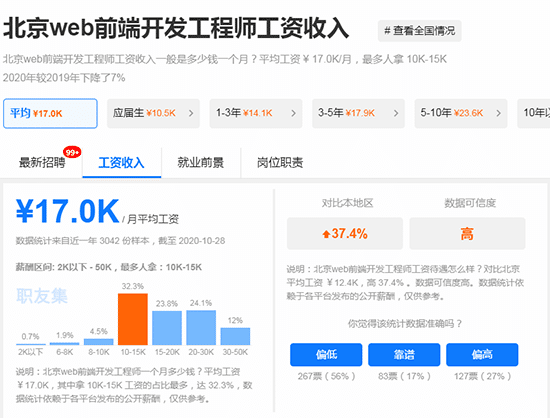Click the 127票（27%）vote count

tap(483, 376)
